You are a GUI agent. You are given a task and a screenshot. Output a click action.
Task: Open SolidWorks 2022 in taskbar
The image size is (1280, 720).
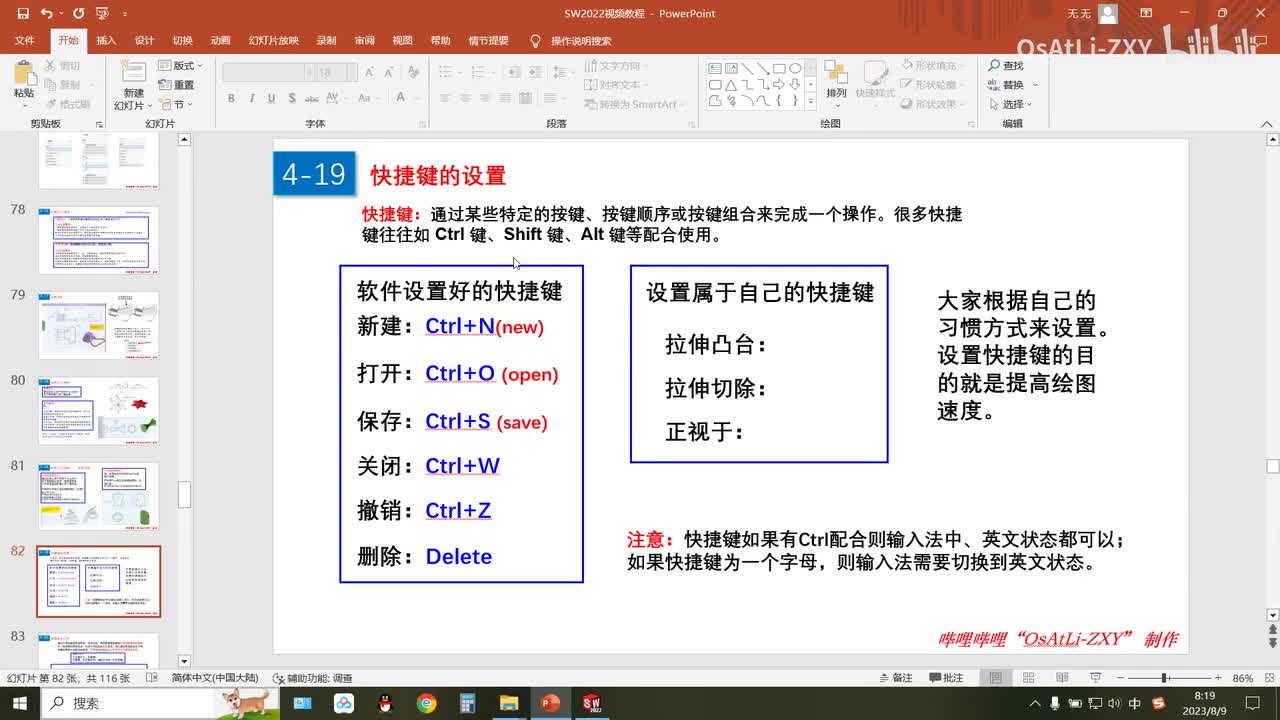point(591,703)
